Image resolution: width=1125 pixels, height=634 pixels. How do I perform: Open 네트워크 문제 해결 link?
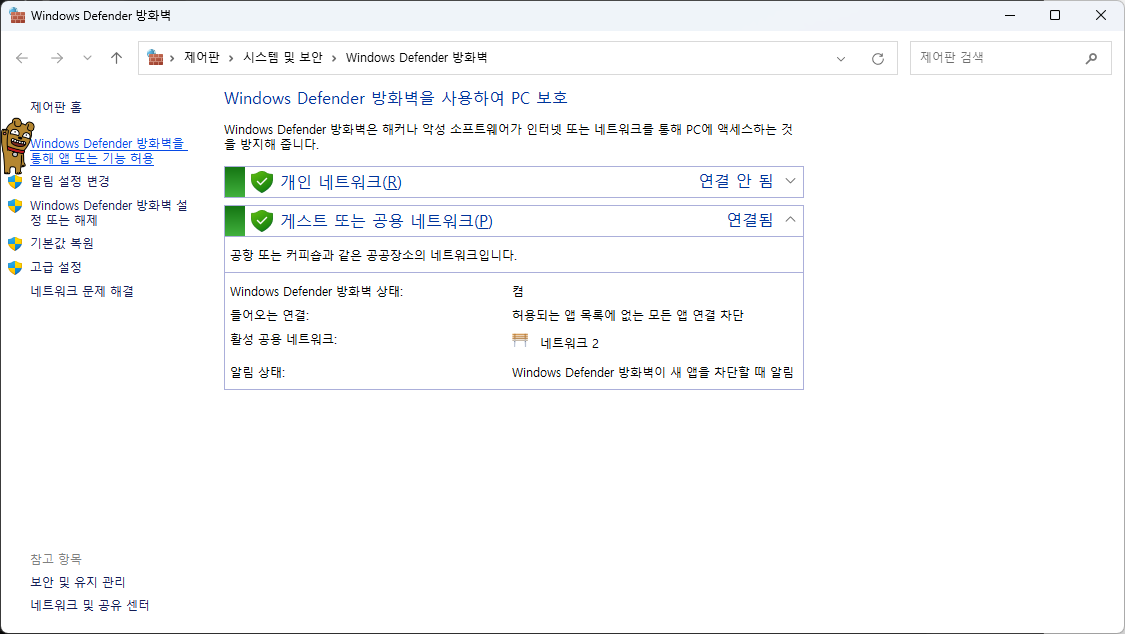coord(82,290)
